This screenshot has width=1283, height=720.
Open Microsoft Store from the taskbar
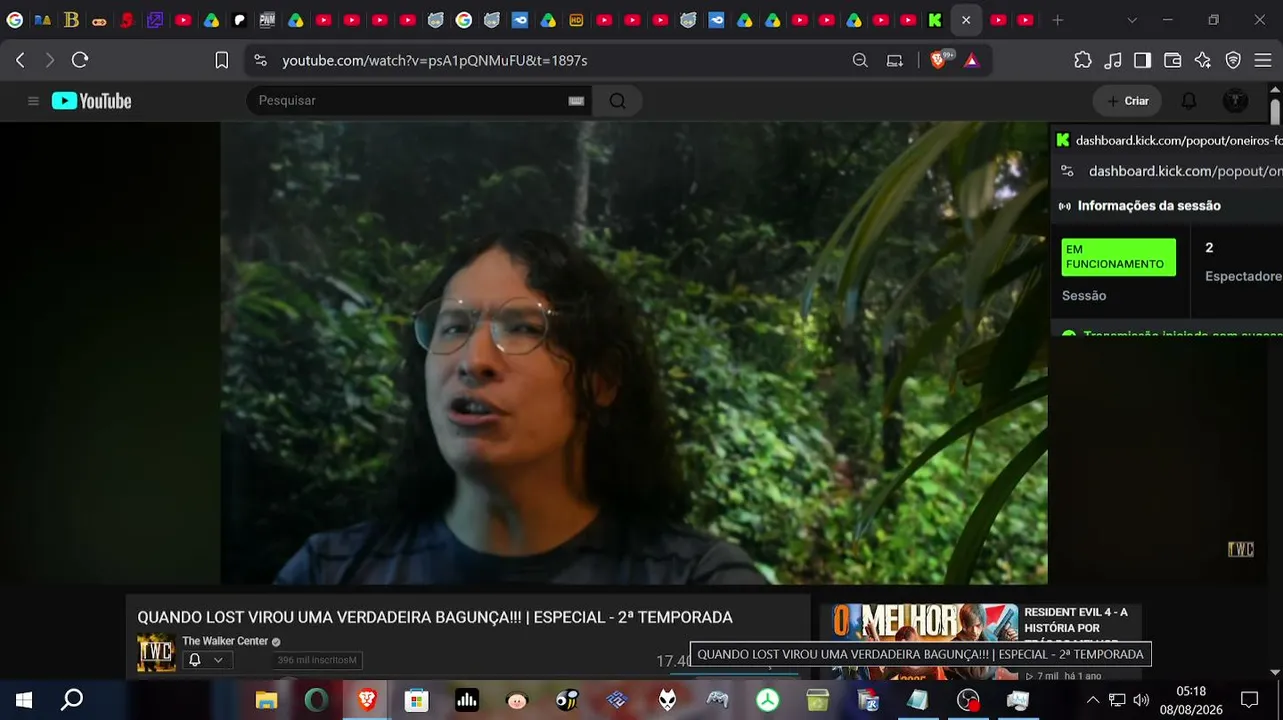coord(416,700)
